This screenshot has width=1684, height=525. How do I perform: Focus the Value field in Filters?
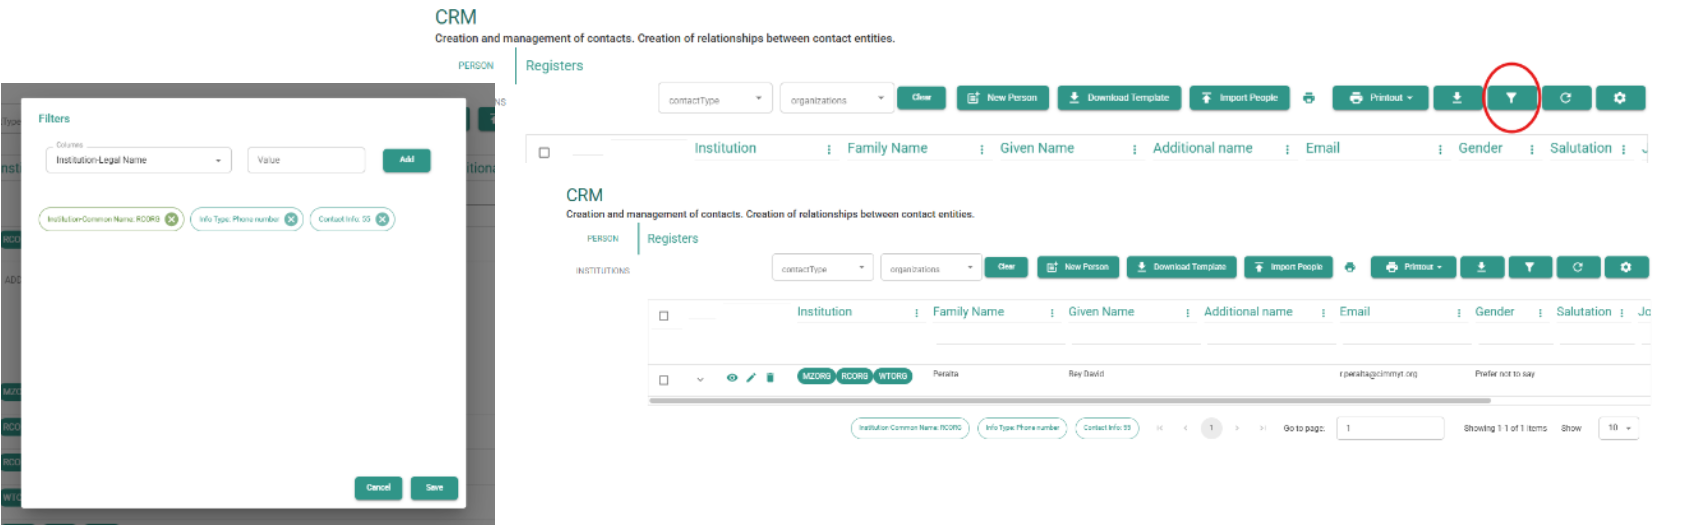click(306, 160)
